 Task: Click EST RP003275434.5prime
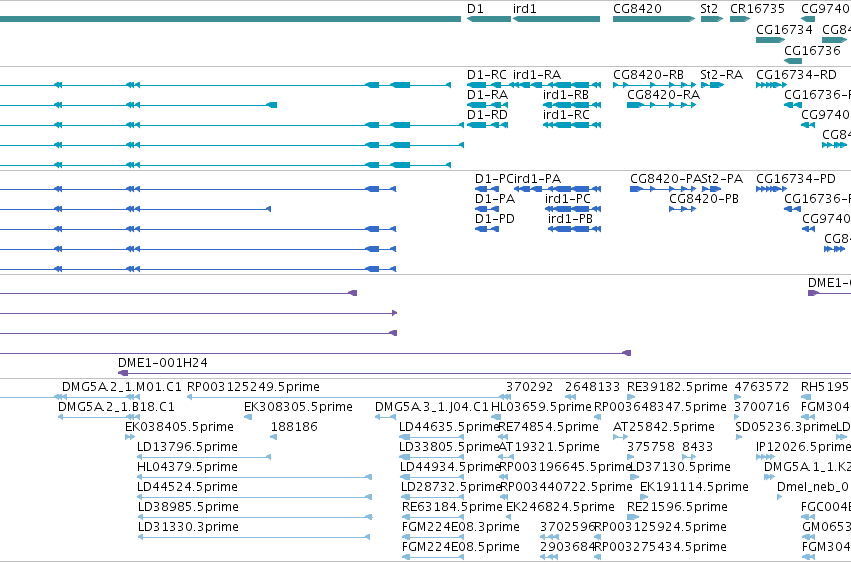(x=661, y=548)
